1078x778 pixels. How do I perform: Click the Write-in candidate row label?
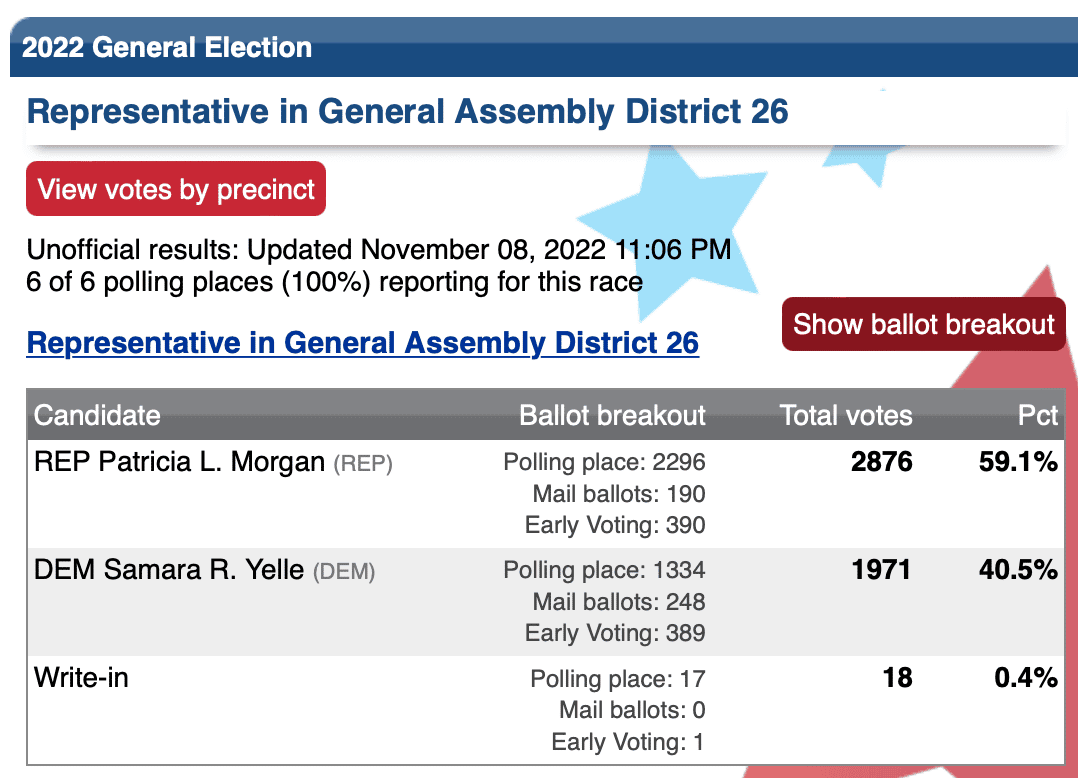81,678
